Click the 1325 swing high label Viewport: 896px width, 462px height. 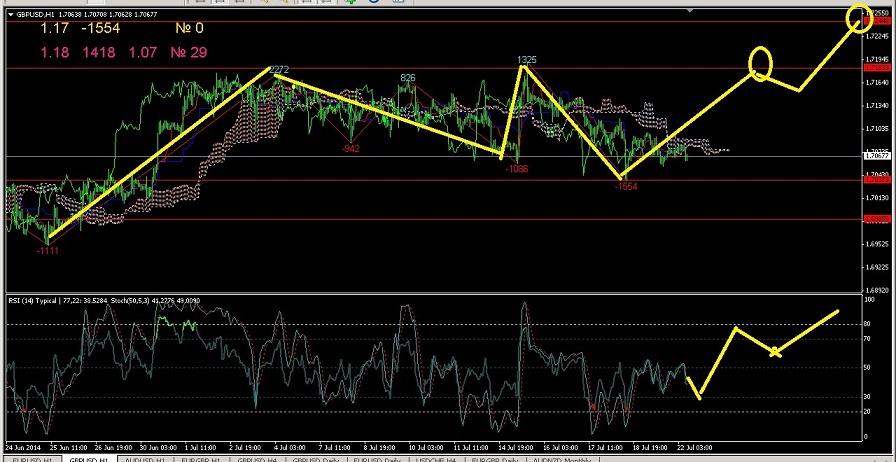coord(527,61)
